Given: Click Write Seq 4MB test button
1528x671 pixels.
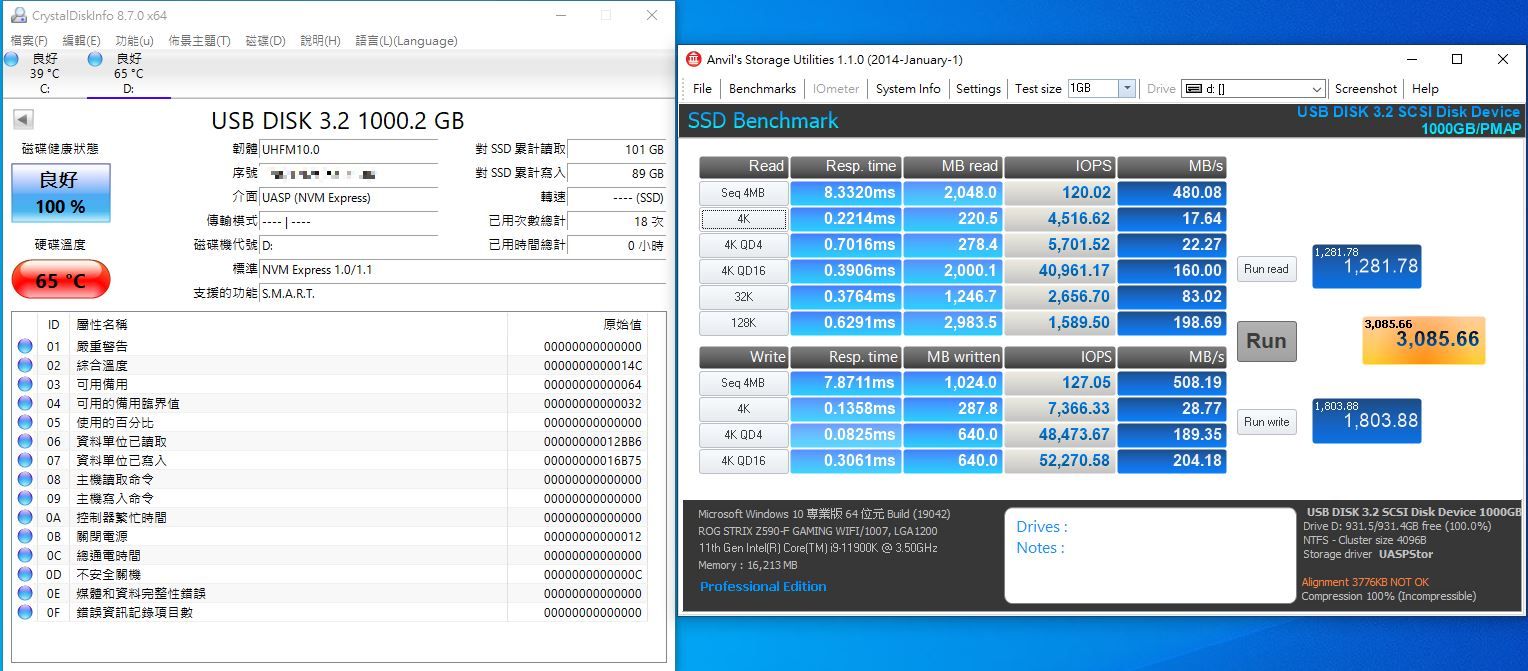Looking at the screenshot, I should [743, 383].
